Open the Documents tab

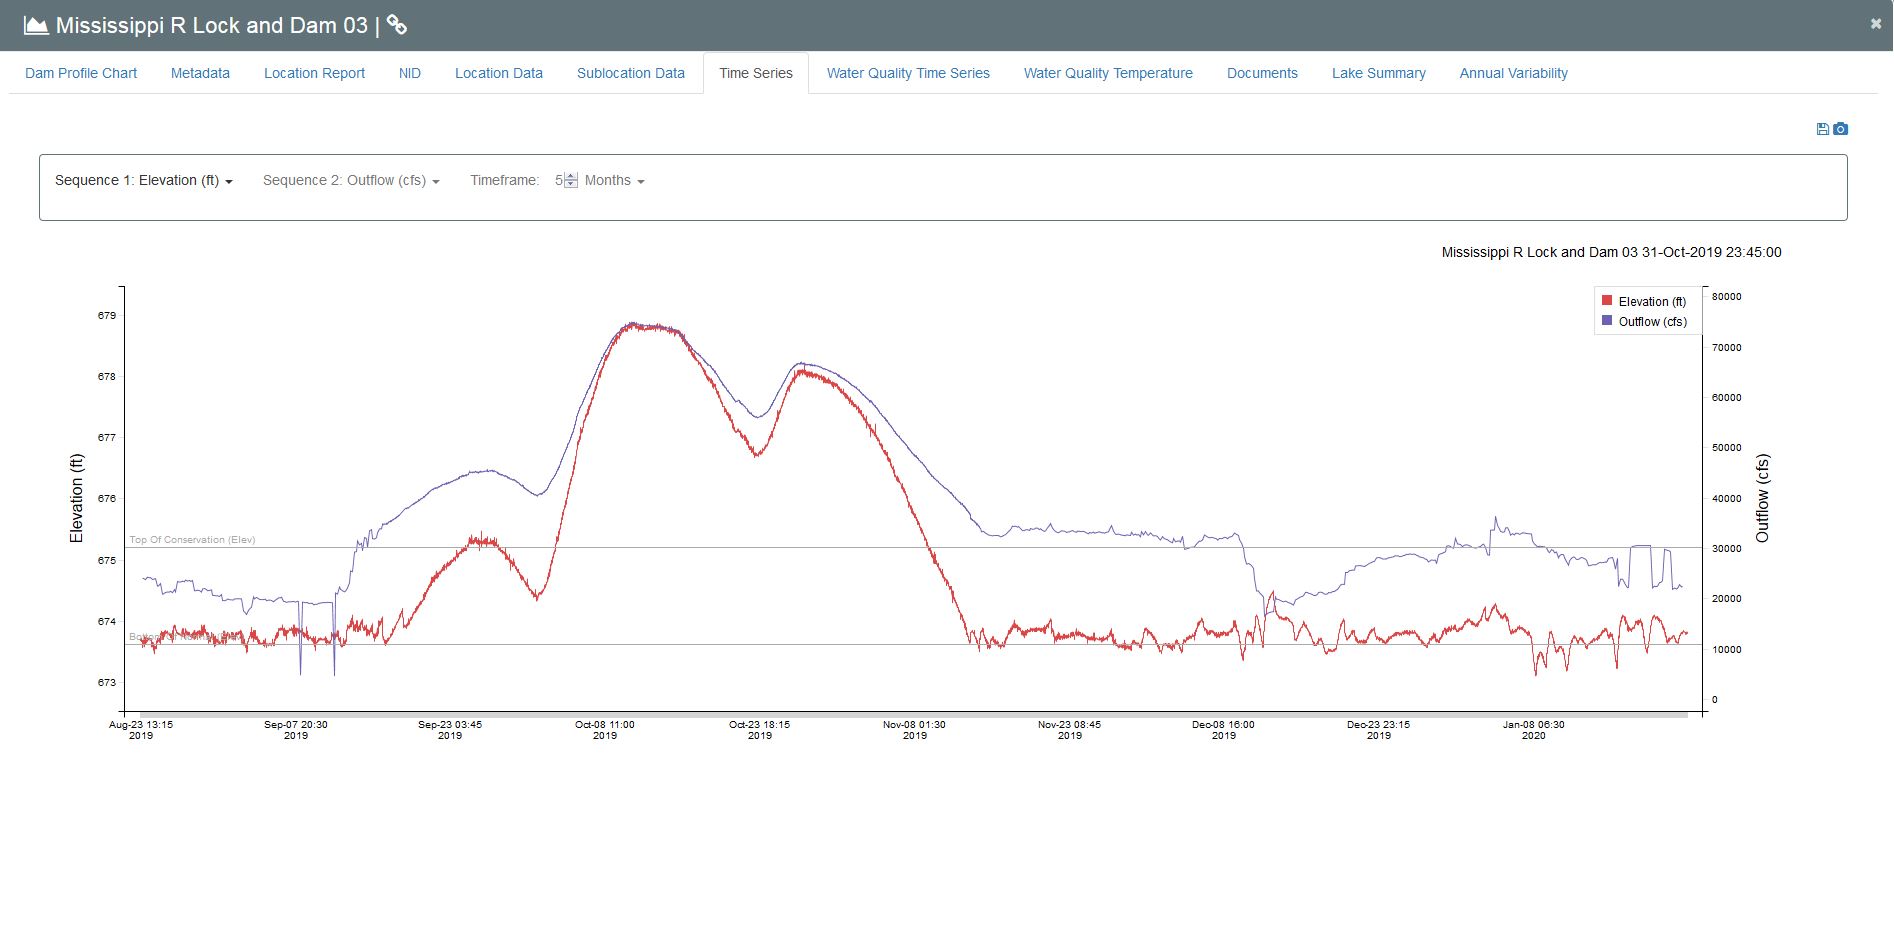tap(1262, 73)
